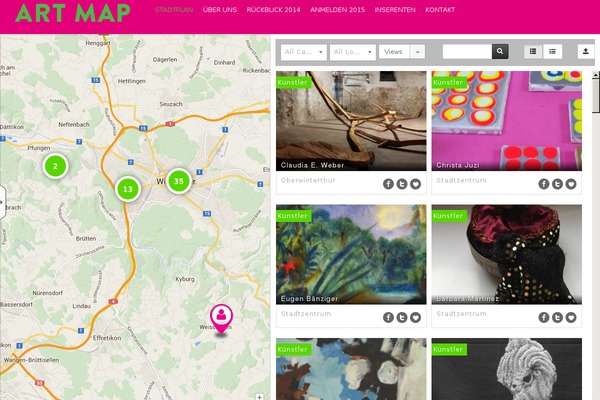Tweet the Christa Juzi listing
600x400 pixels.
(558, 184)
